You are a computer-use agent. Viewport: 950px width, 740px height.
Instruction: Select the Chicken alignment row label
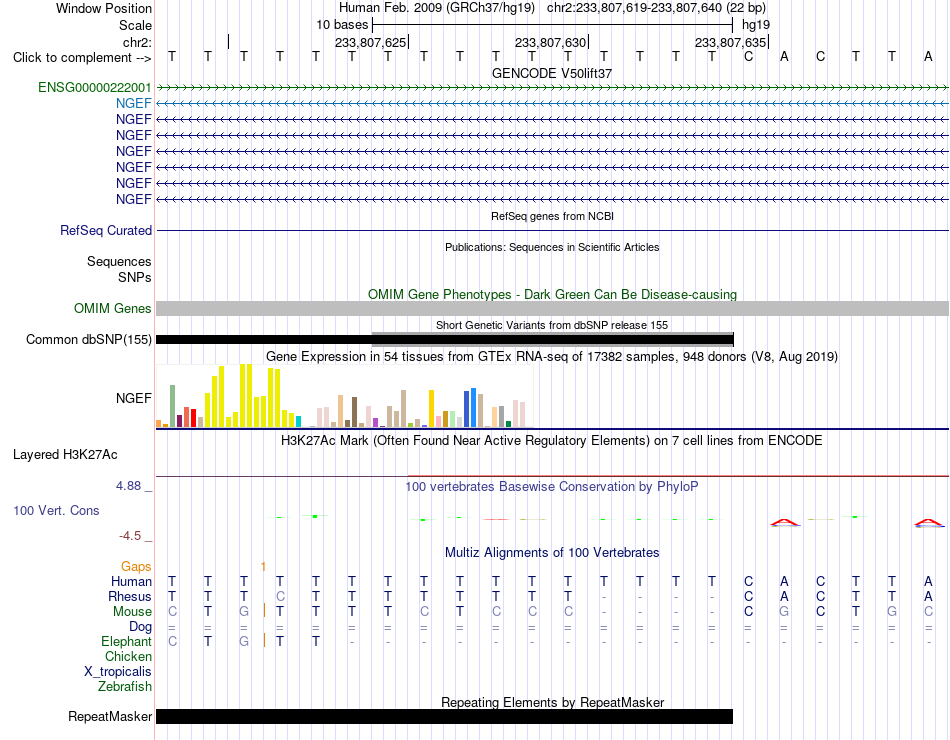[128, 657]
